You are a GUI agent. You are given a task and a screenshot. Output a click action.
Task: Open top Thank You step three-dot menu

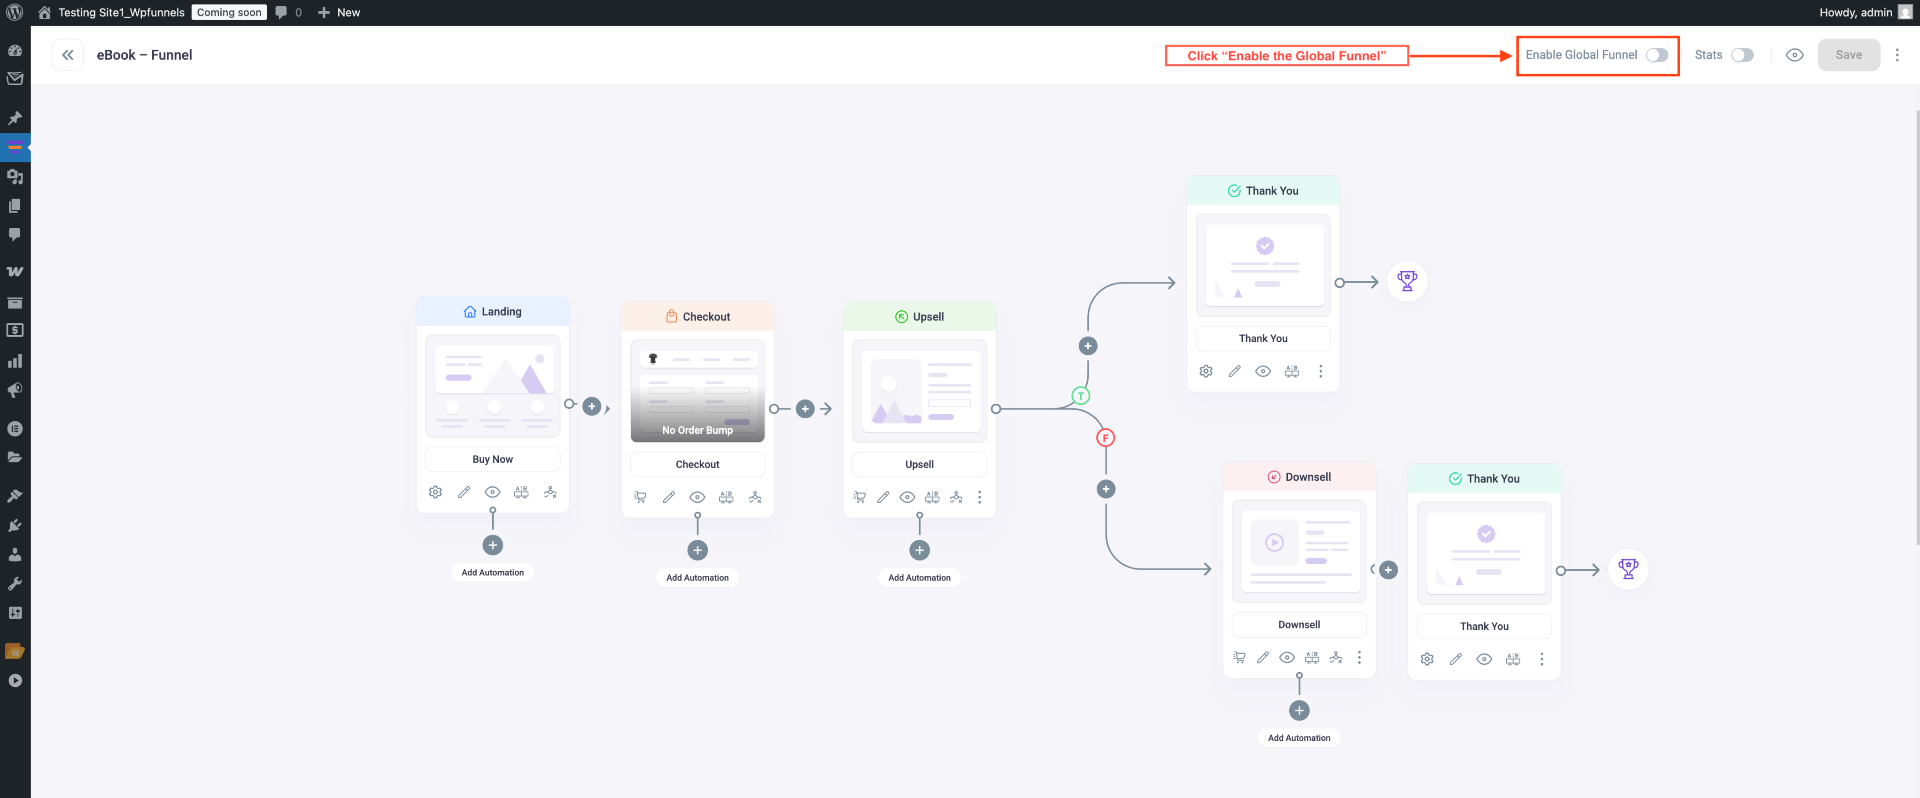tap(1321, 371)
